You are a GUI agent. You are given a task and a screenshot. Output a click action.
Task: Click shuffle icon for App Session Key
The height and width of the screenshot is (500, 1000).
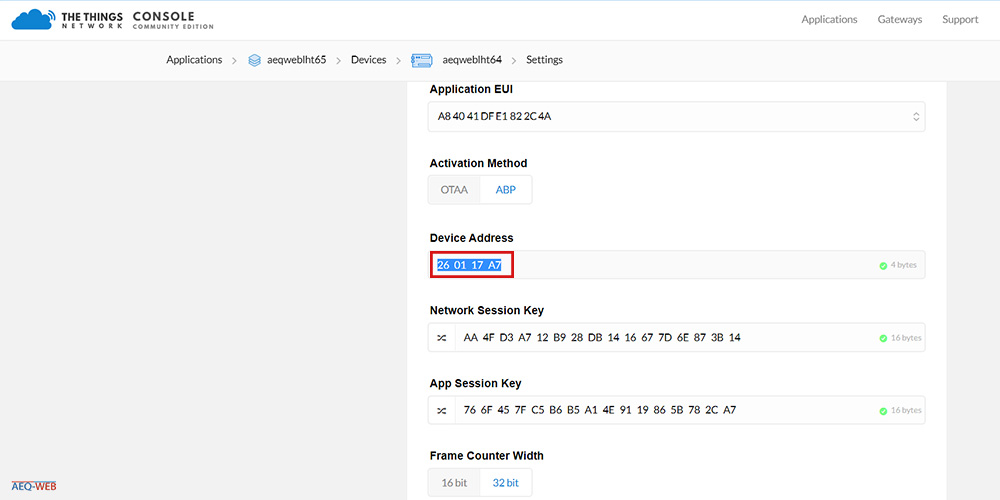click(441, 410)
